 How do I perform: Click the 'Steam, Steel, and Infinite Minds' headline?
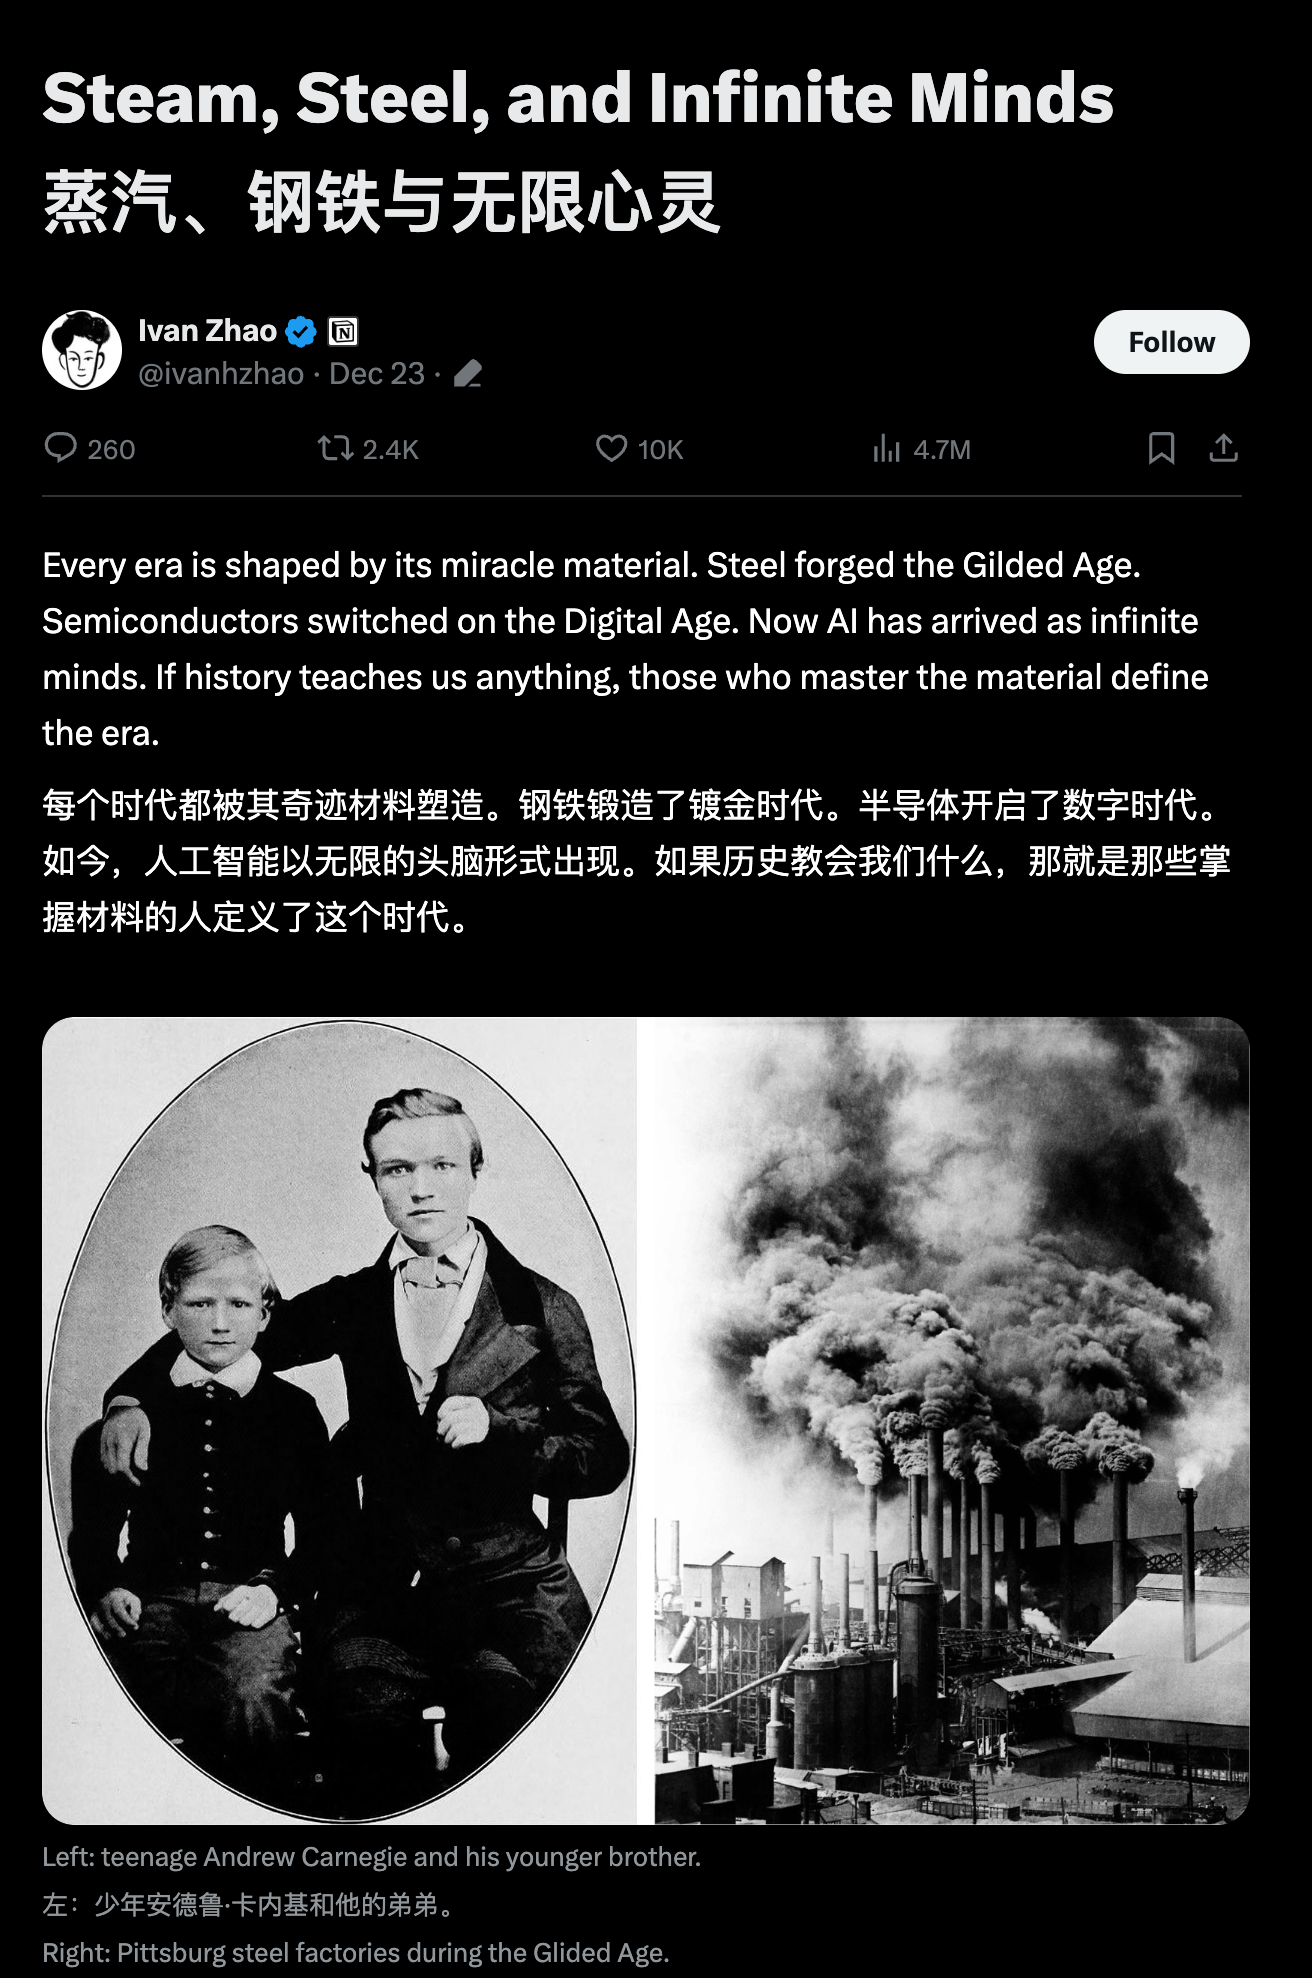coord(578,98)
